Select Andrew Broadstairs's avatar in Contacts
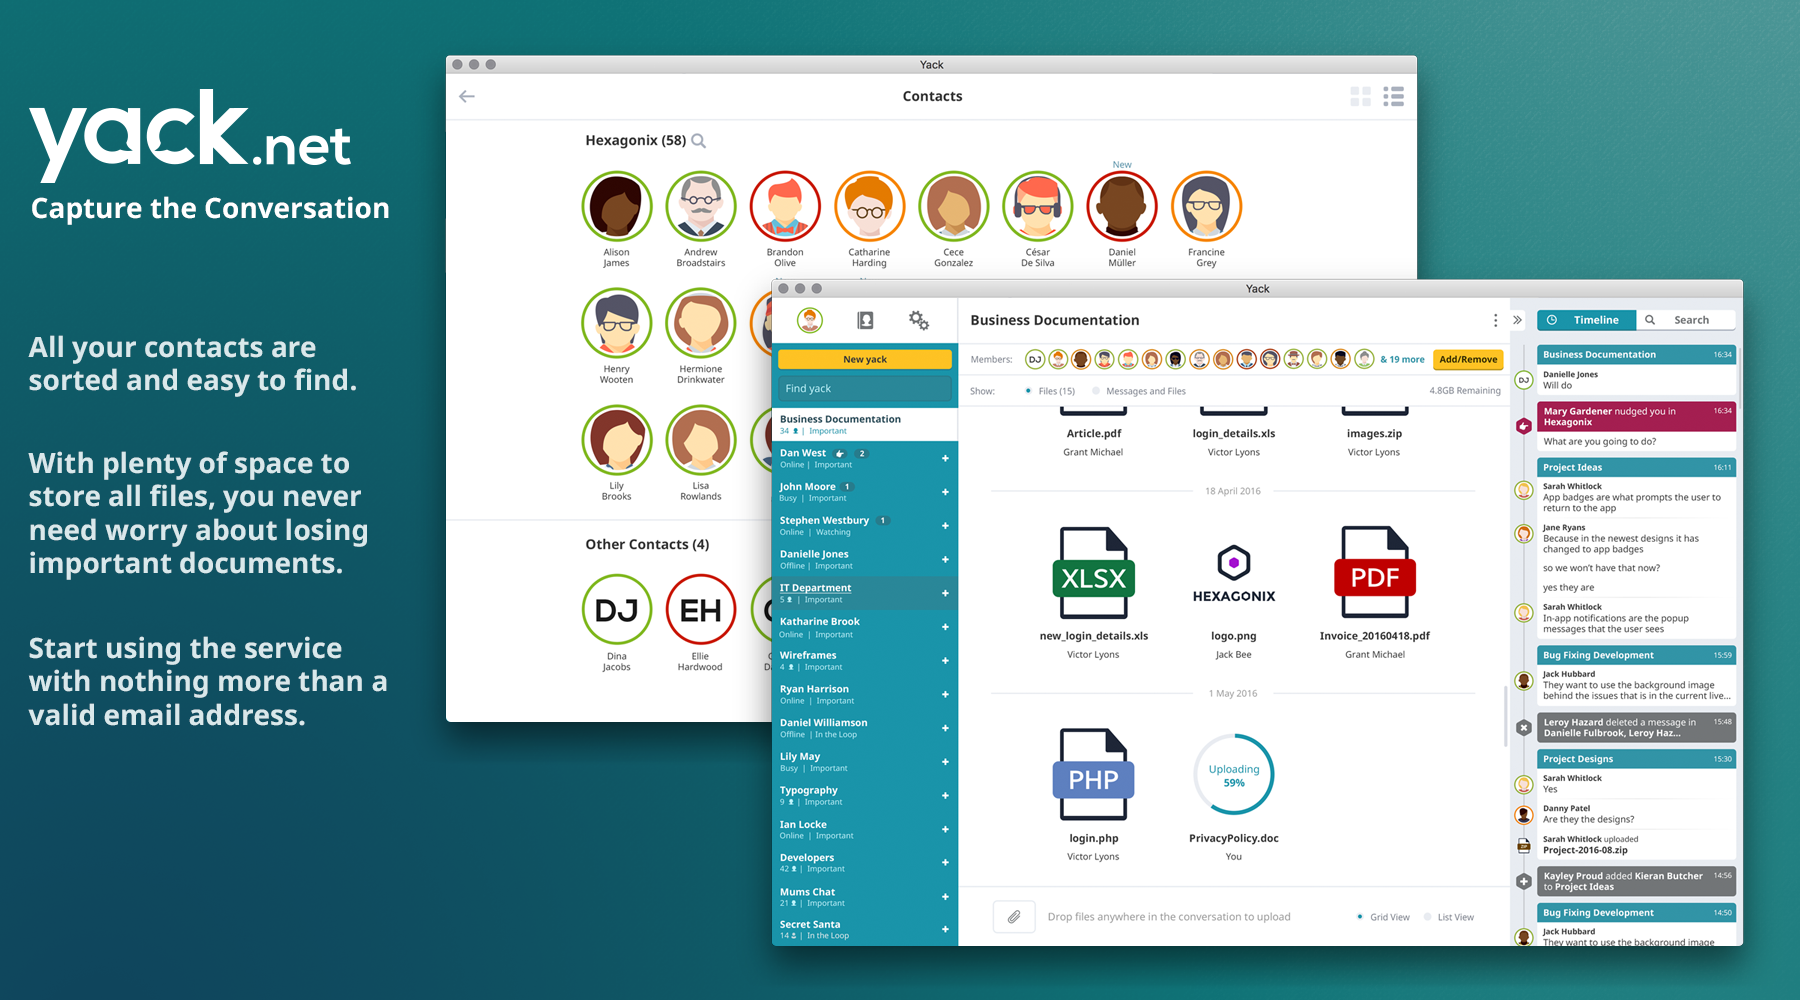This screenshot has width=1800, height=1000. coord(701,206)
